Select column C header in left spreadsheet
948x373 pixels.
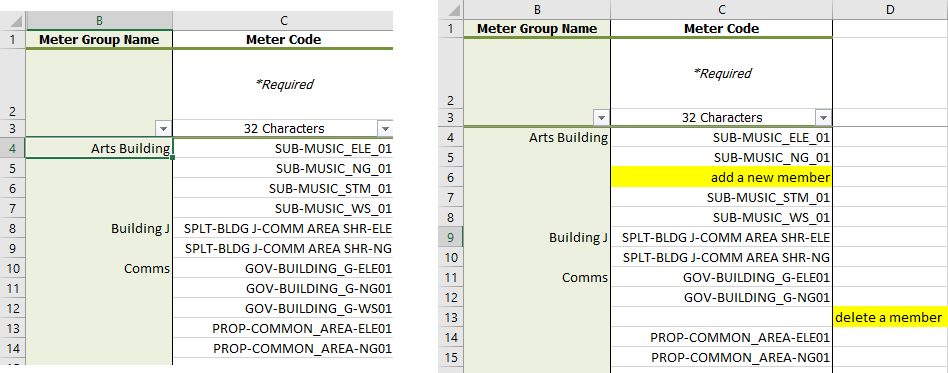click(x=283, y=21)
